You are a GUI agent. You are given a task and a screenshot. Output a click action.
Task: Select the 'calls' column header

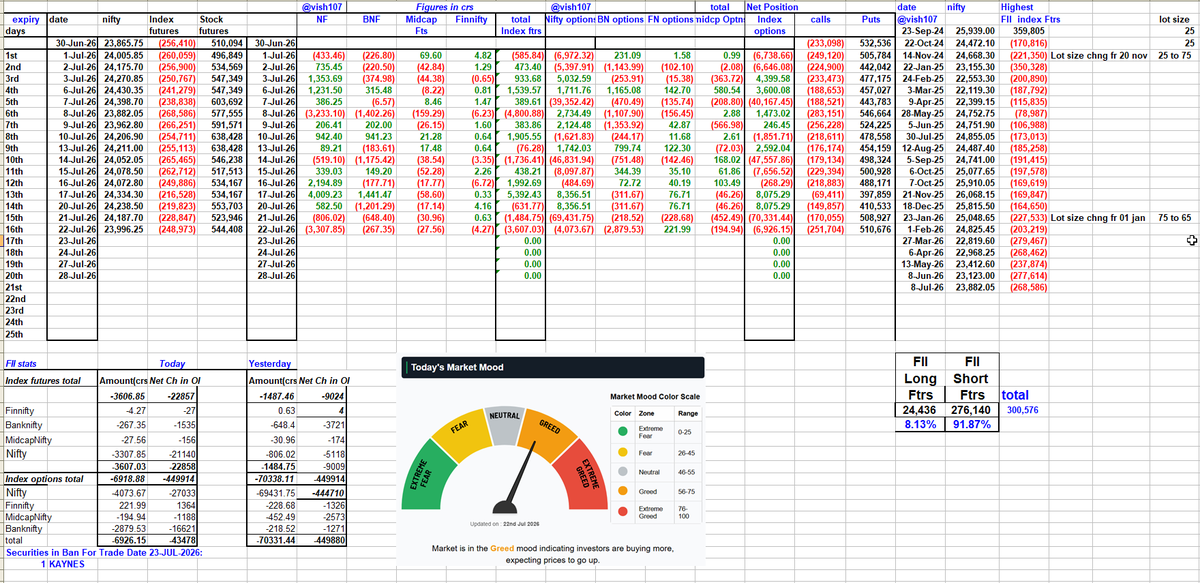(821, 19)
